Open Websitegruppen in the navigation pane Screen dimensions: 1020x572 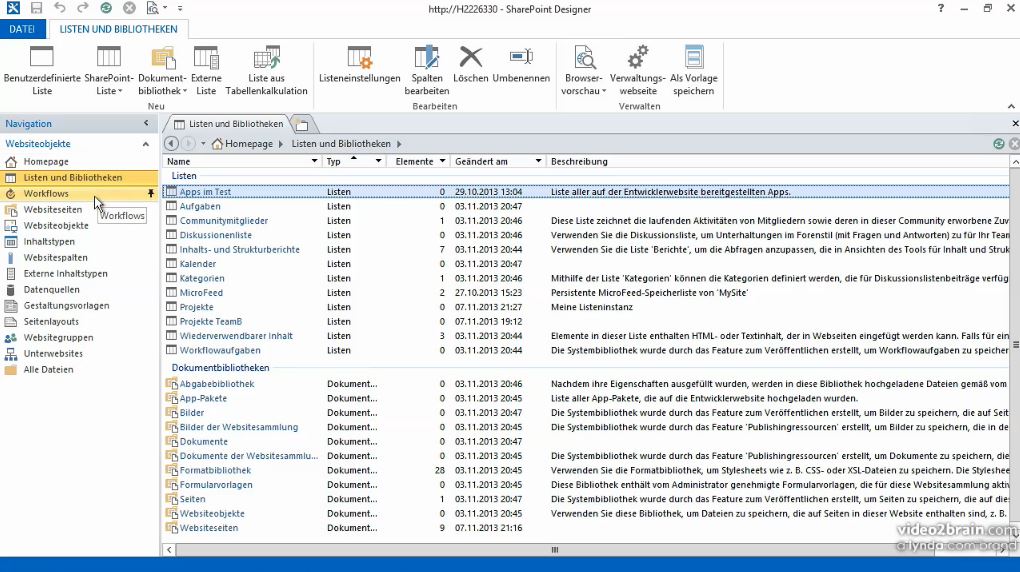59,338
